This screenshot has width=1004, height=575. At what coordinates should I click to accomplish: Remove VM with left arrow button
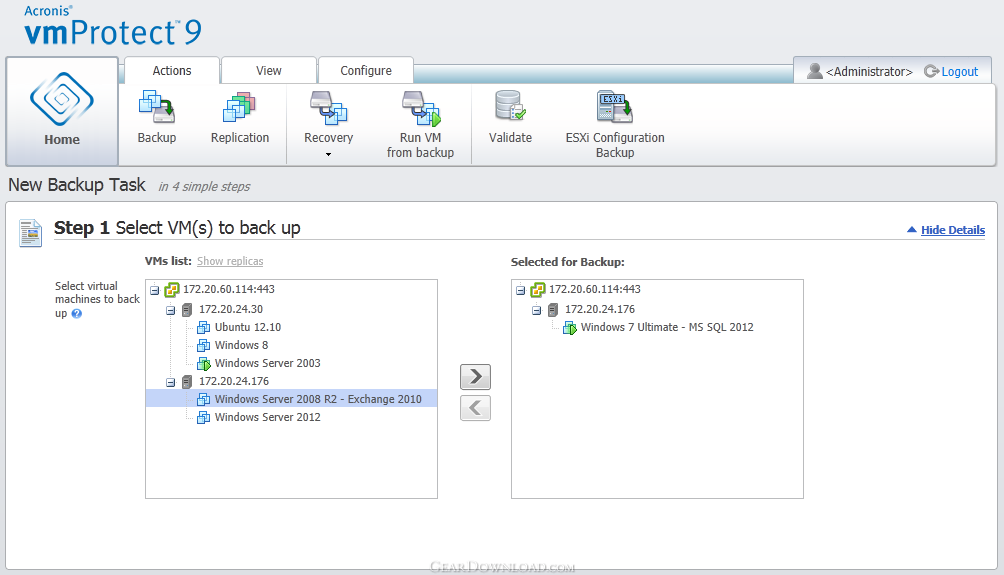[x=475, y=407]
